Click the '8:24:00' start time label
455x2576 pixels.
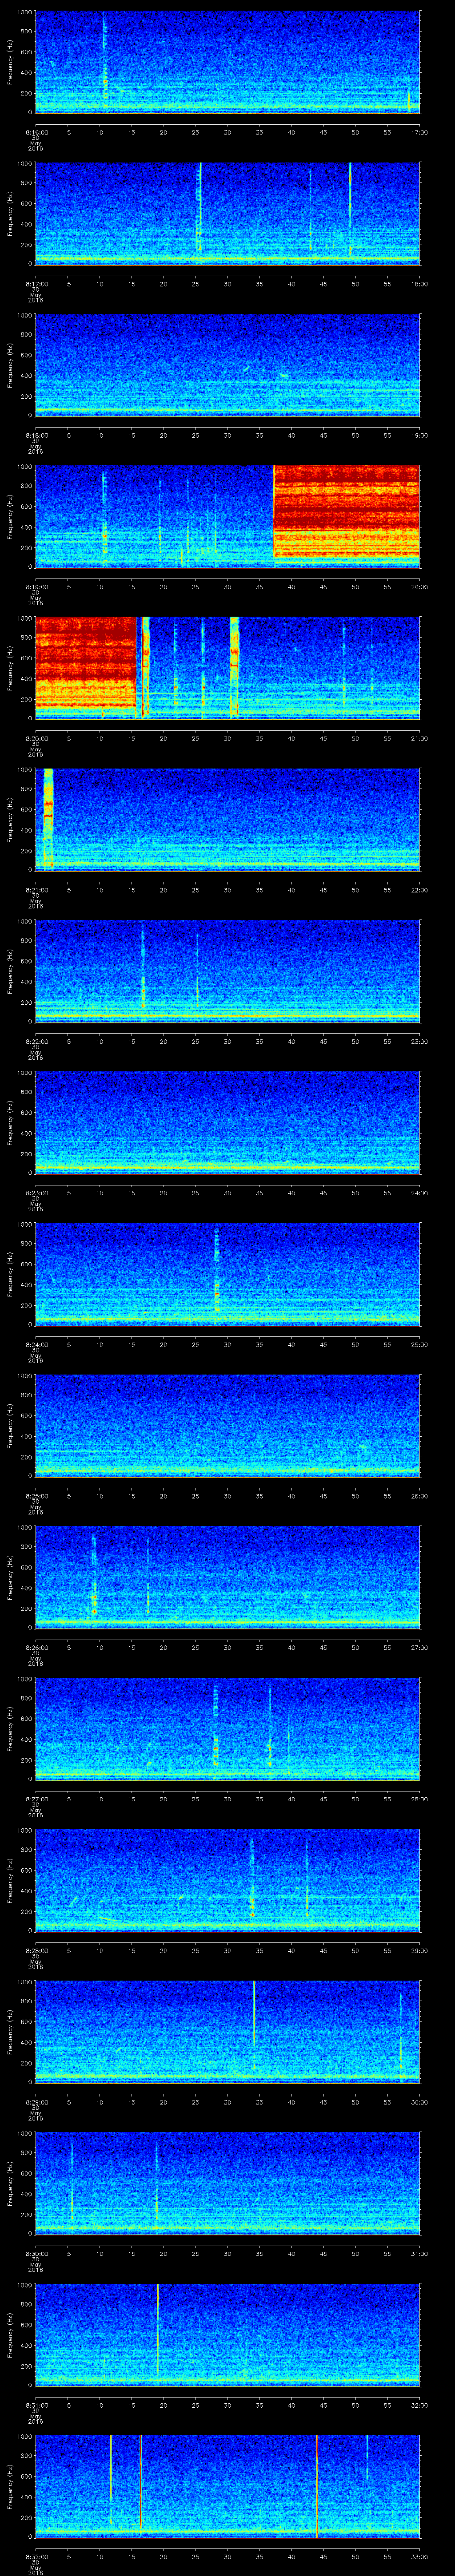pos(36,1344)
